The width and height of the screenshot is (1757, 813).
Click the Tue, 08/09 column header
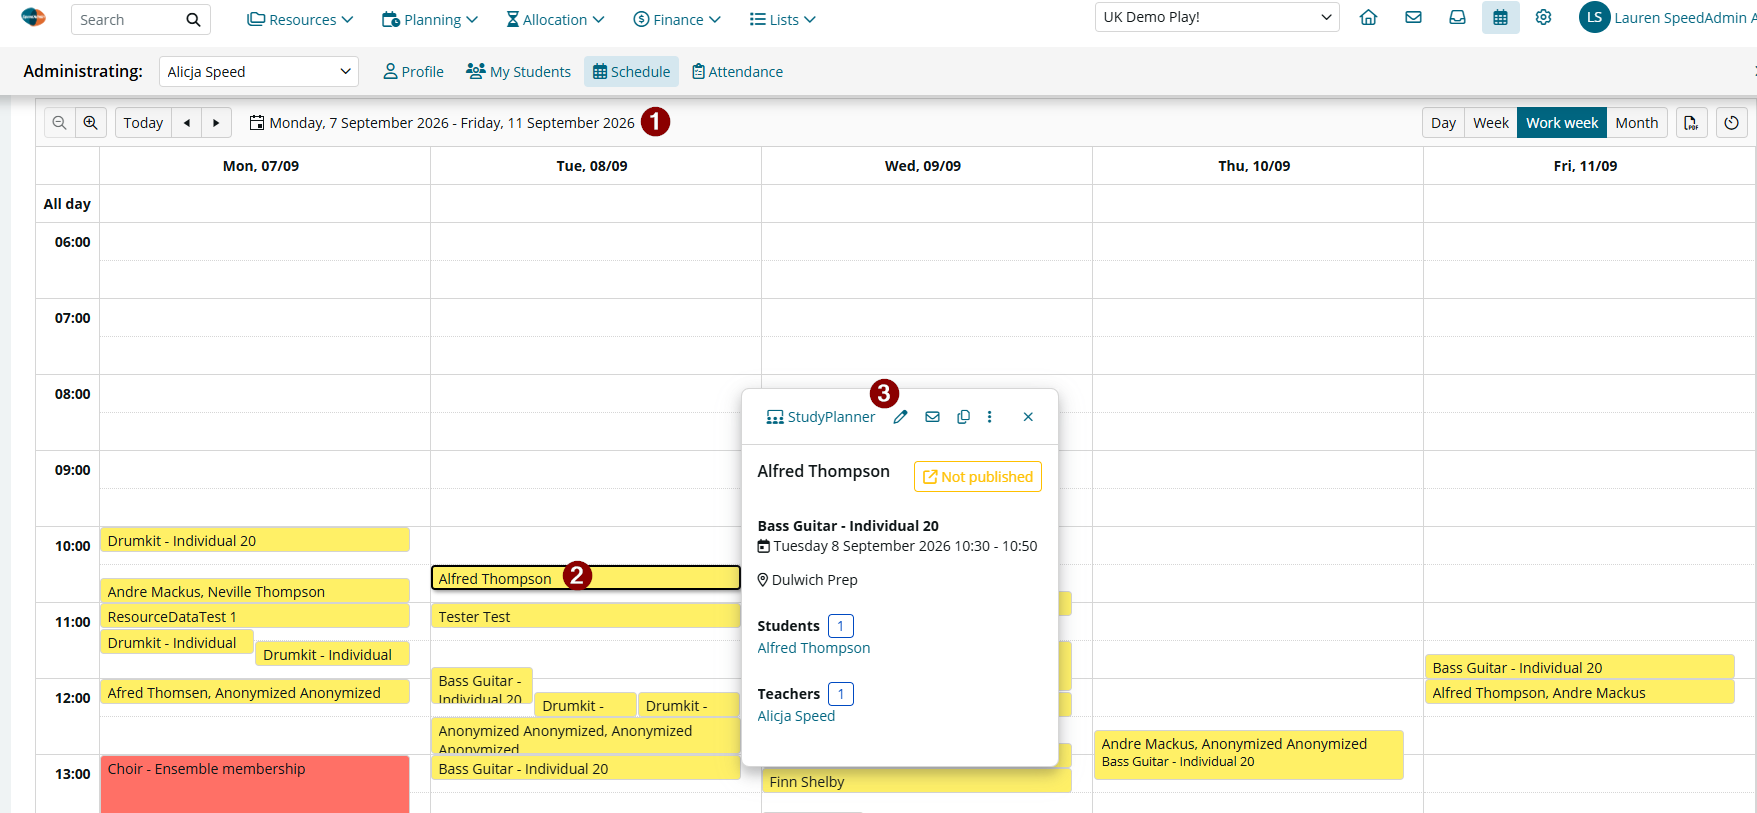click(592, 166)
